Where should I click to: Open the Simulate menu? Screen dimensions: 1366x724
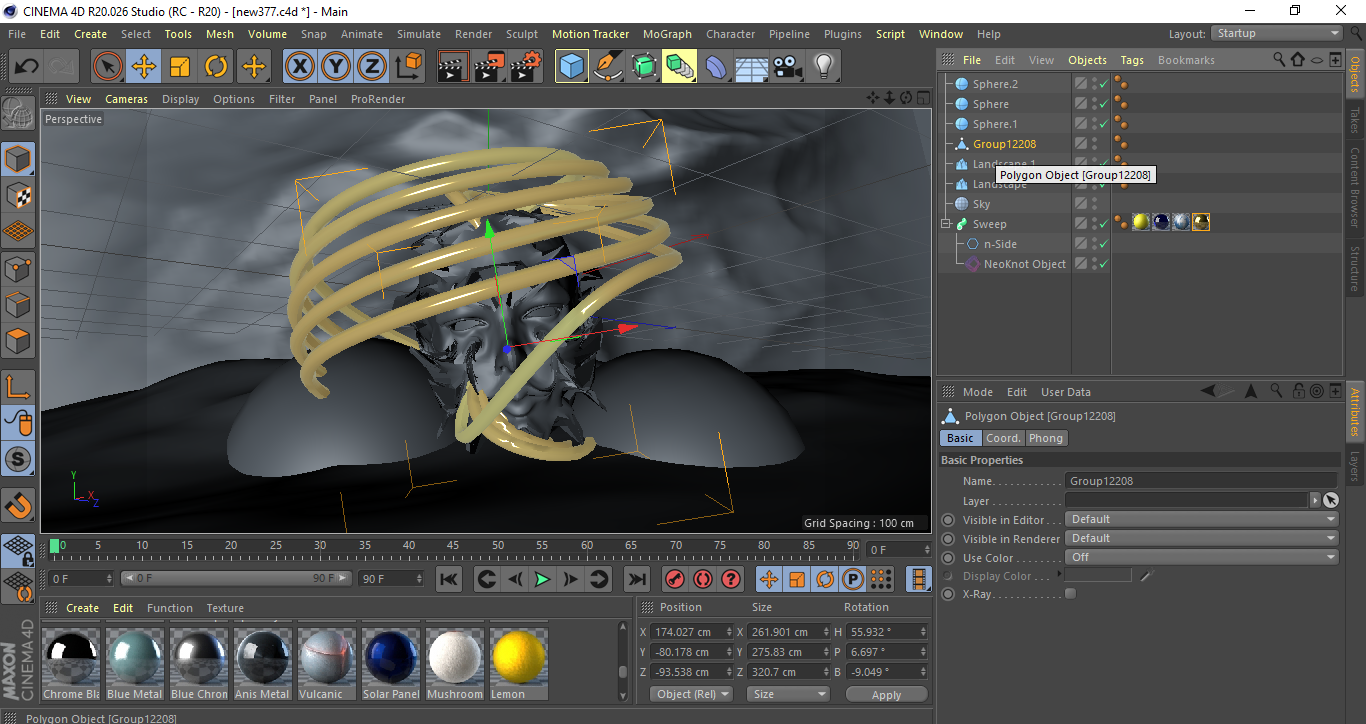coord(418,34)
